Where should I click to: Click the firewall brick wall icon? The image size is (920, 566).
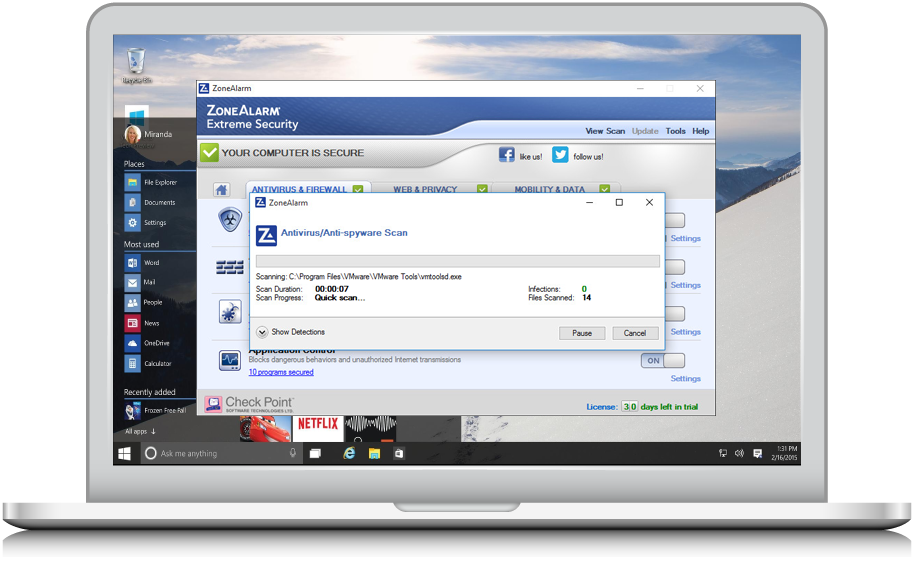coord(230,267)
